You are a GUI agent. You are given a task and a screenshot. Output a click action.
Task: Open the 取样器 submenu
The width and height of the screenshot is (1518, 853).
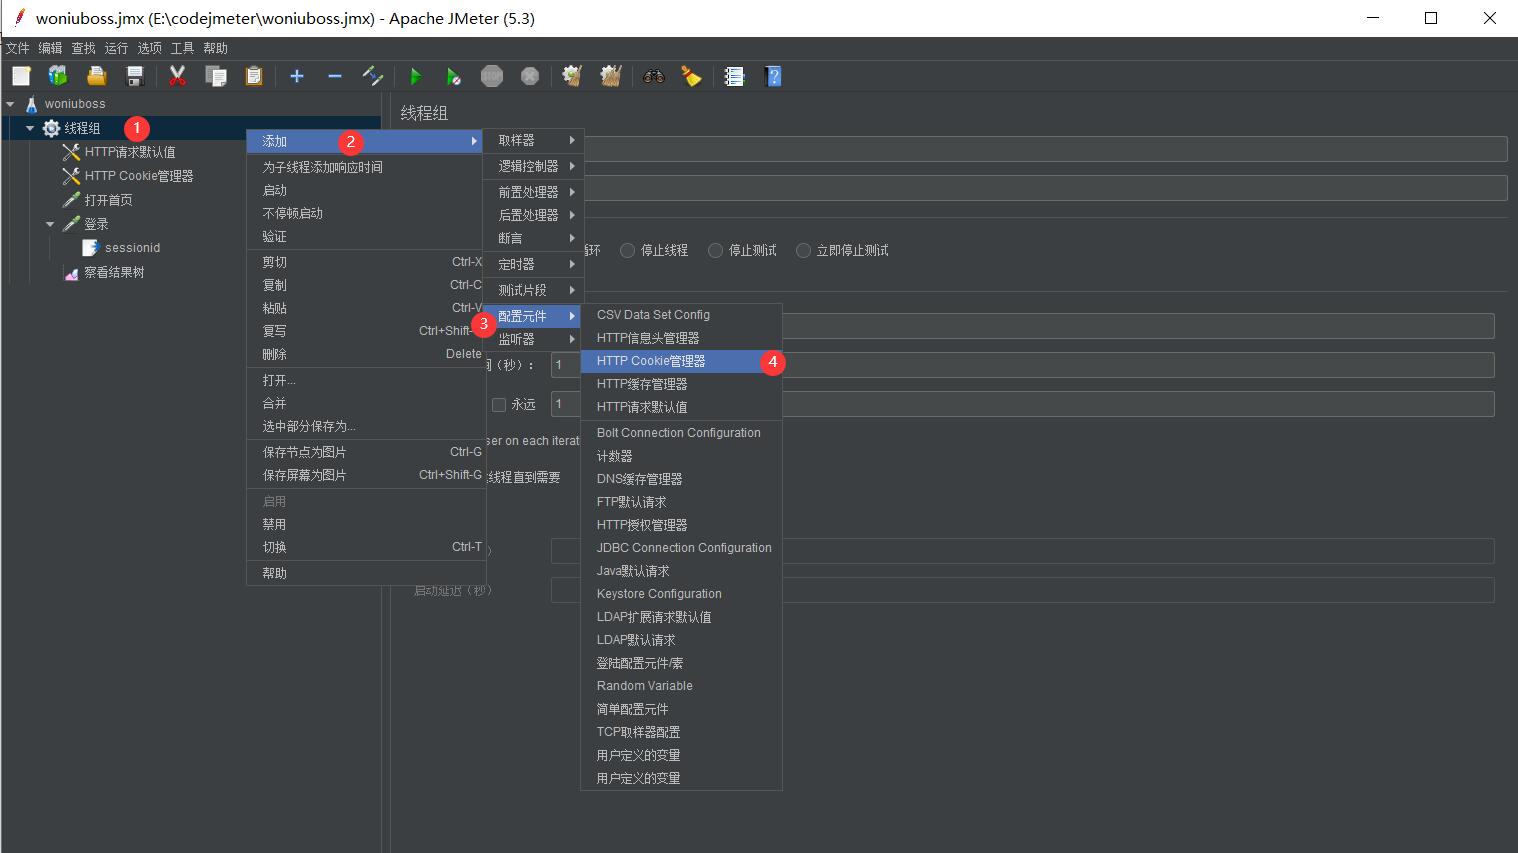coord(533,141)
